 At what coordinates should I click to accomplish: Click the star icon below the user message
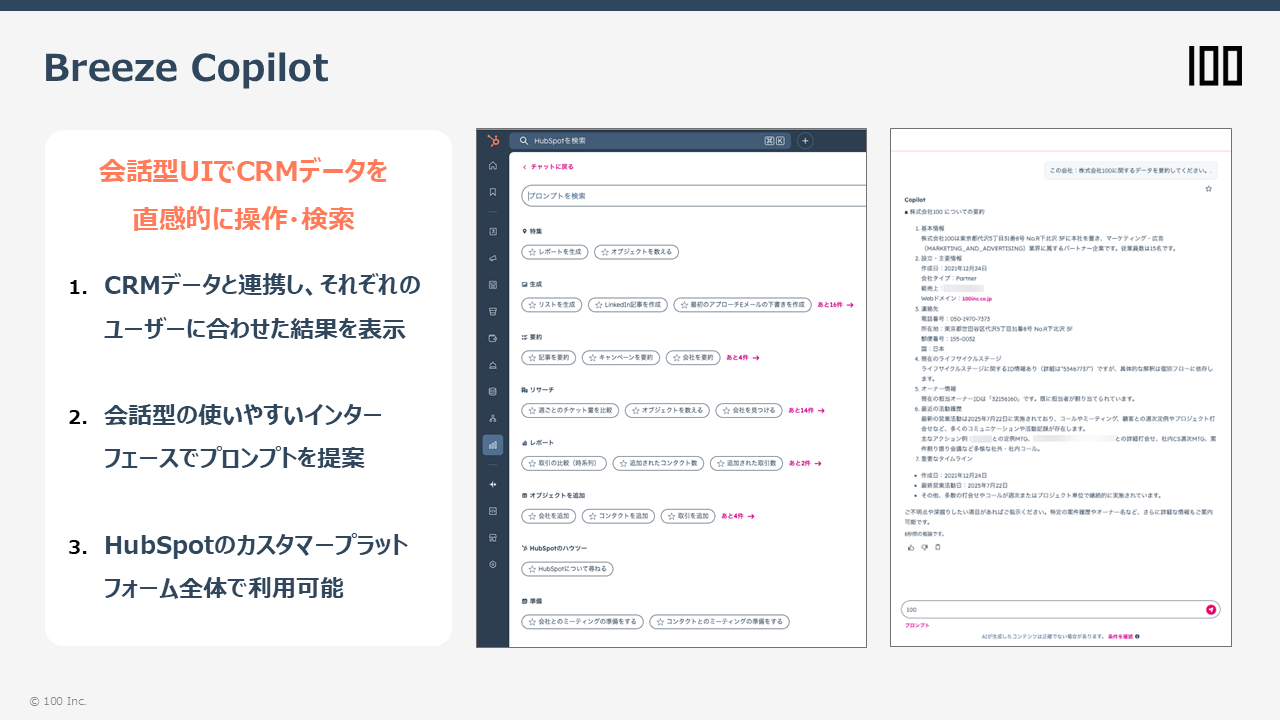[1208, 188]
